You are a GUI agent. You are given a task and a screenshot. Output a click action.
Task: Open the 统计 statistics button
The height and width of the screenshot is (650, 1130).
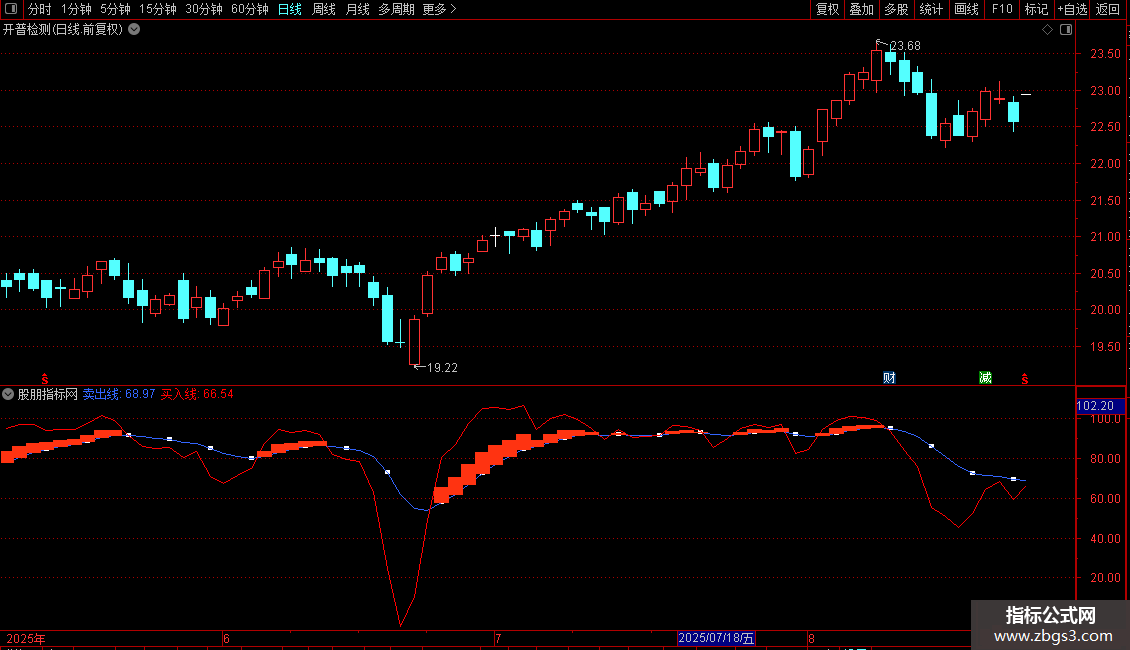[x=931, y=9]
